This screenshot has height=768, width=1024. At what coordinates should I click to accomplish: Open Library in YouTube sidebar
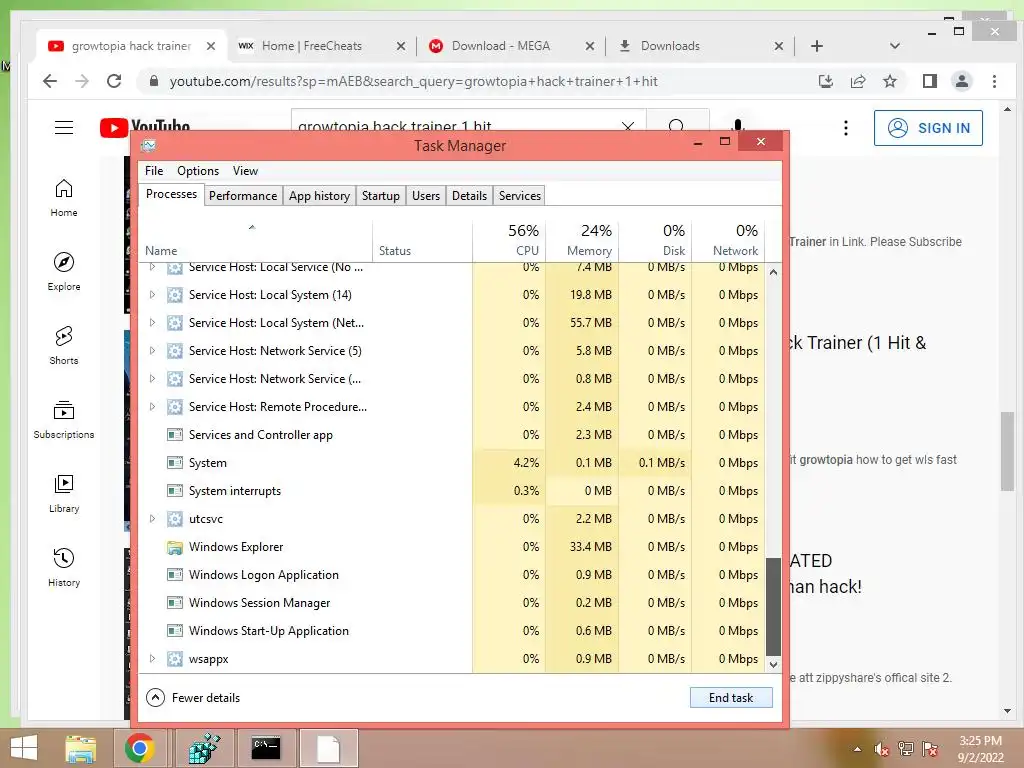[63, 494]
